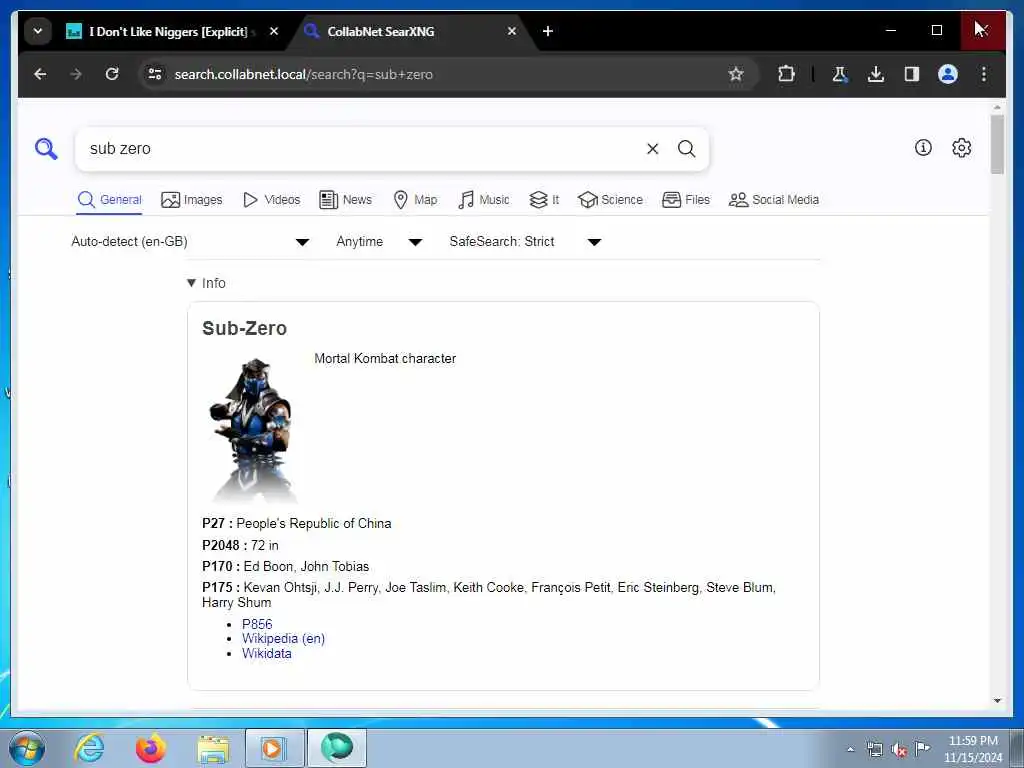
Task: Click the text Ed Boon, John Tobias
Action: (306, 566)
